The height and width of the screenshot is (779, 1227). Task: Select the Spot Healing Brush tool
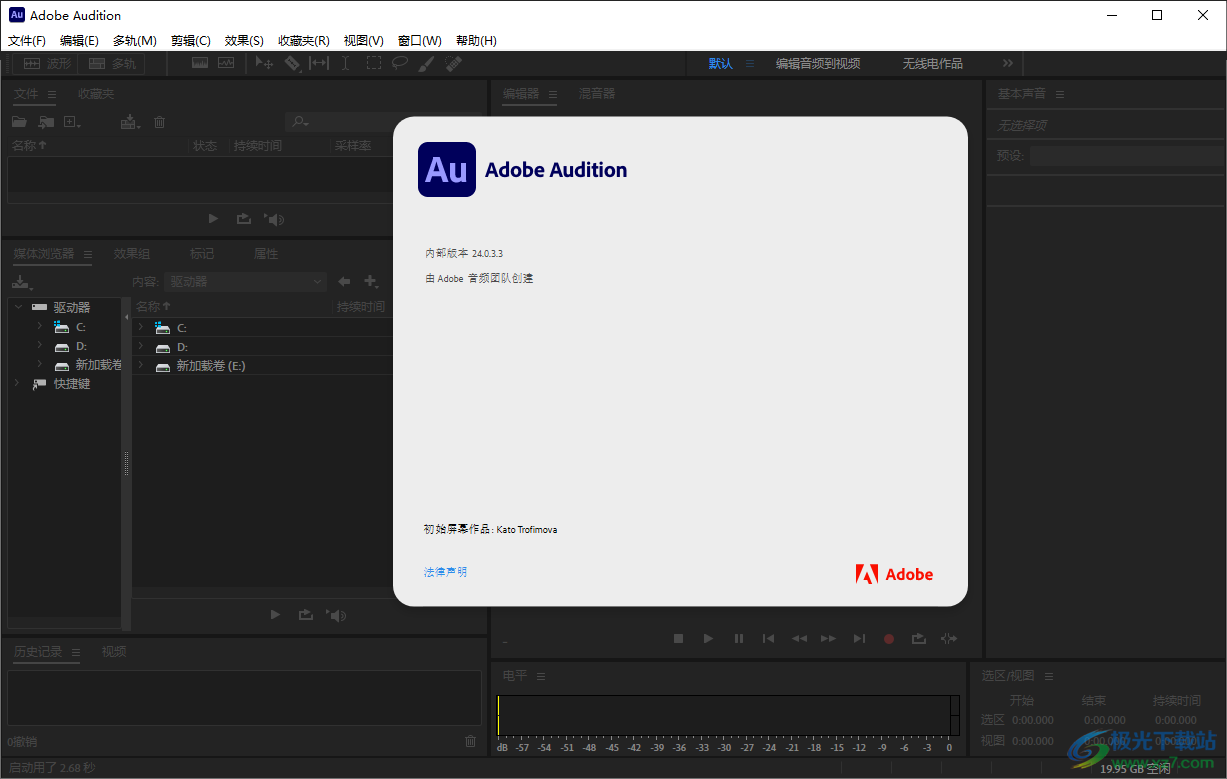(x=452, y=62)
